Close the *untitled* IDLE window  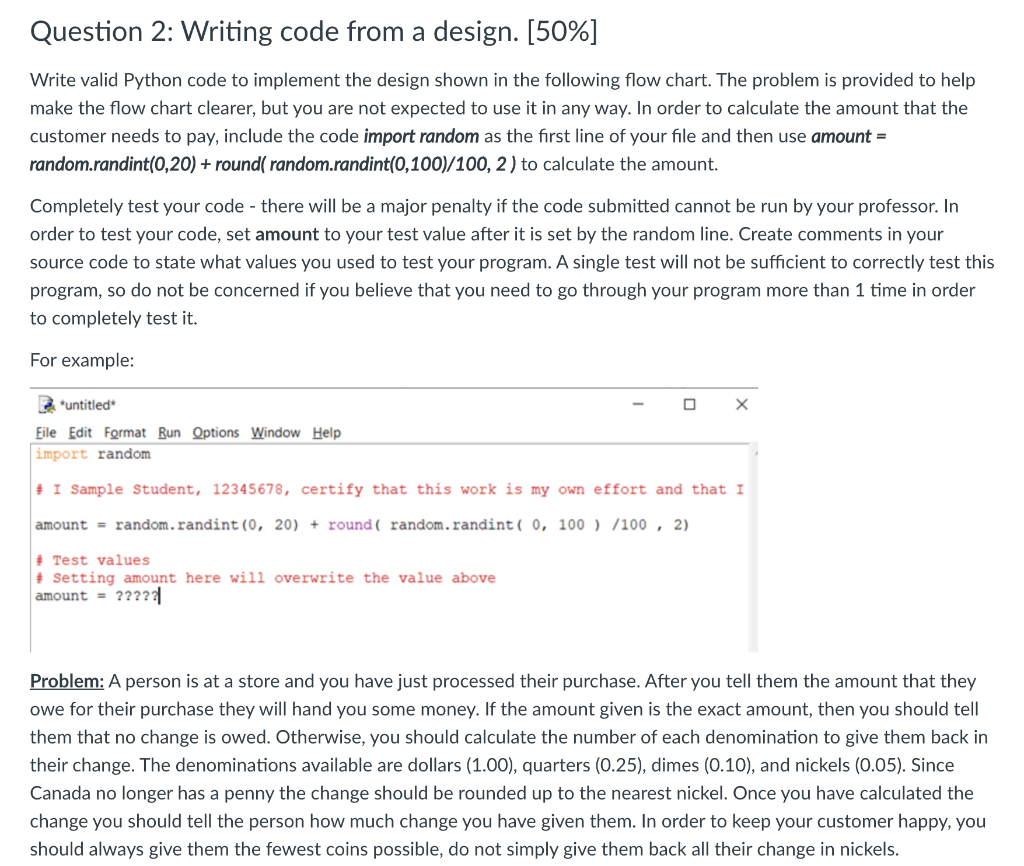[x=740, y=404]
